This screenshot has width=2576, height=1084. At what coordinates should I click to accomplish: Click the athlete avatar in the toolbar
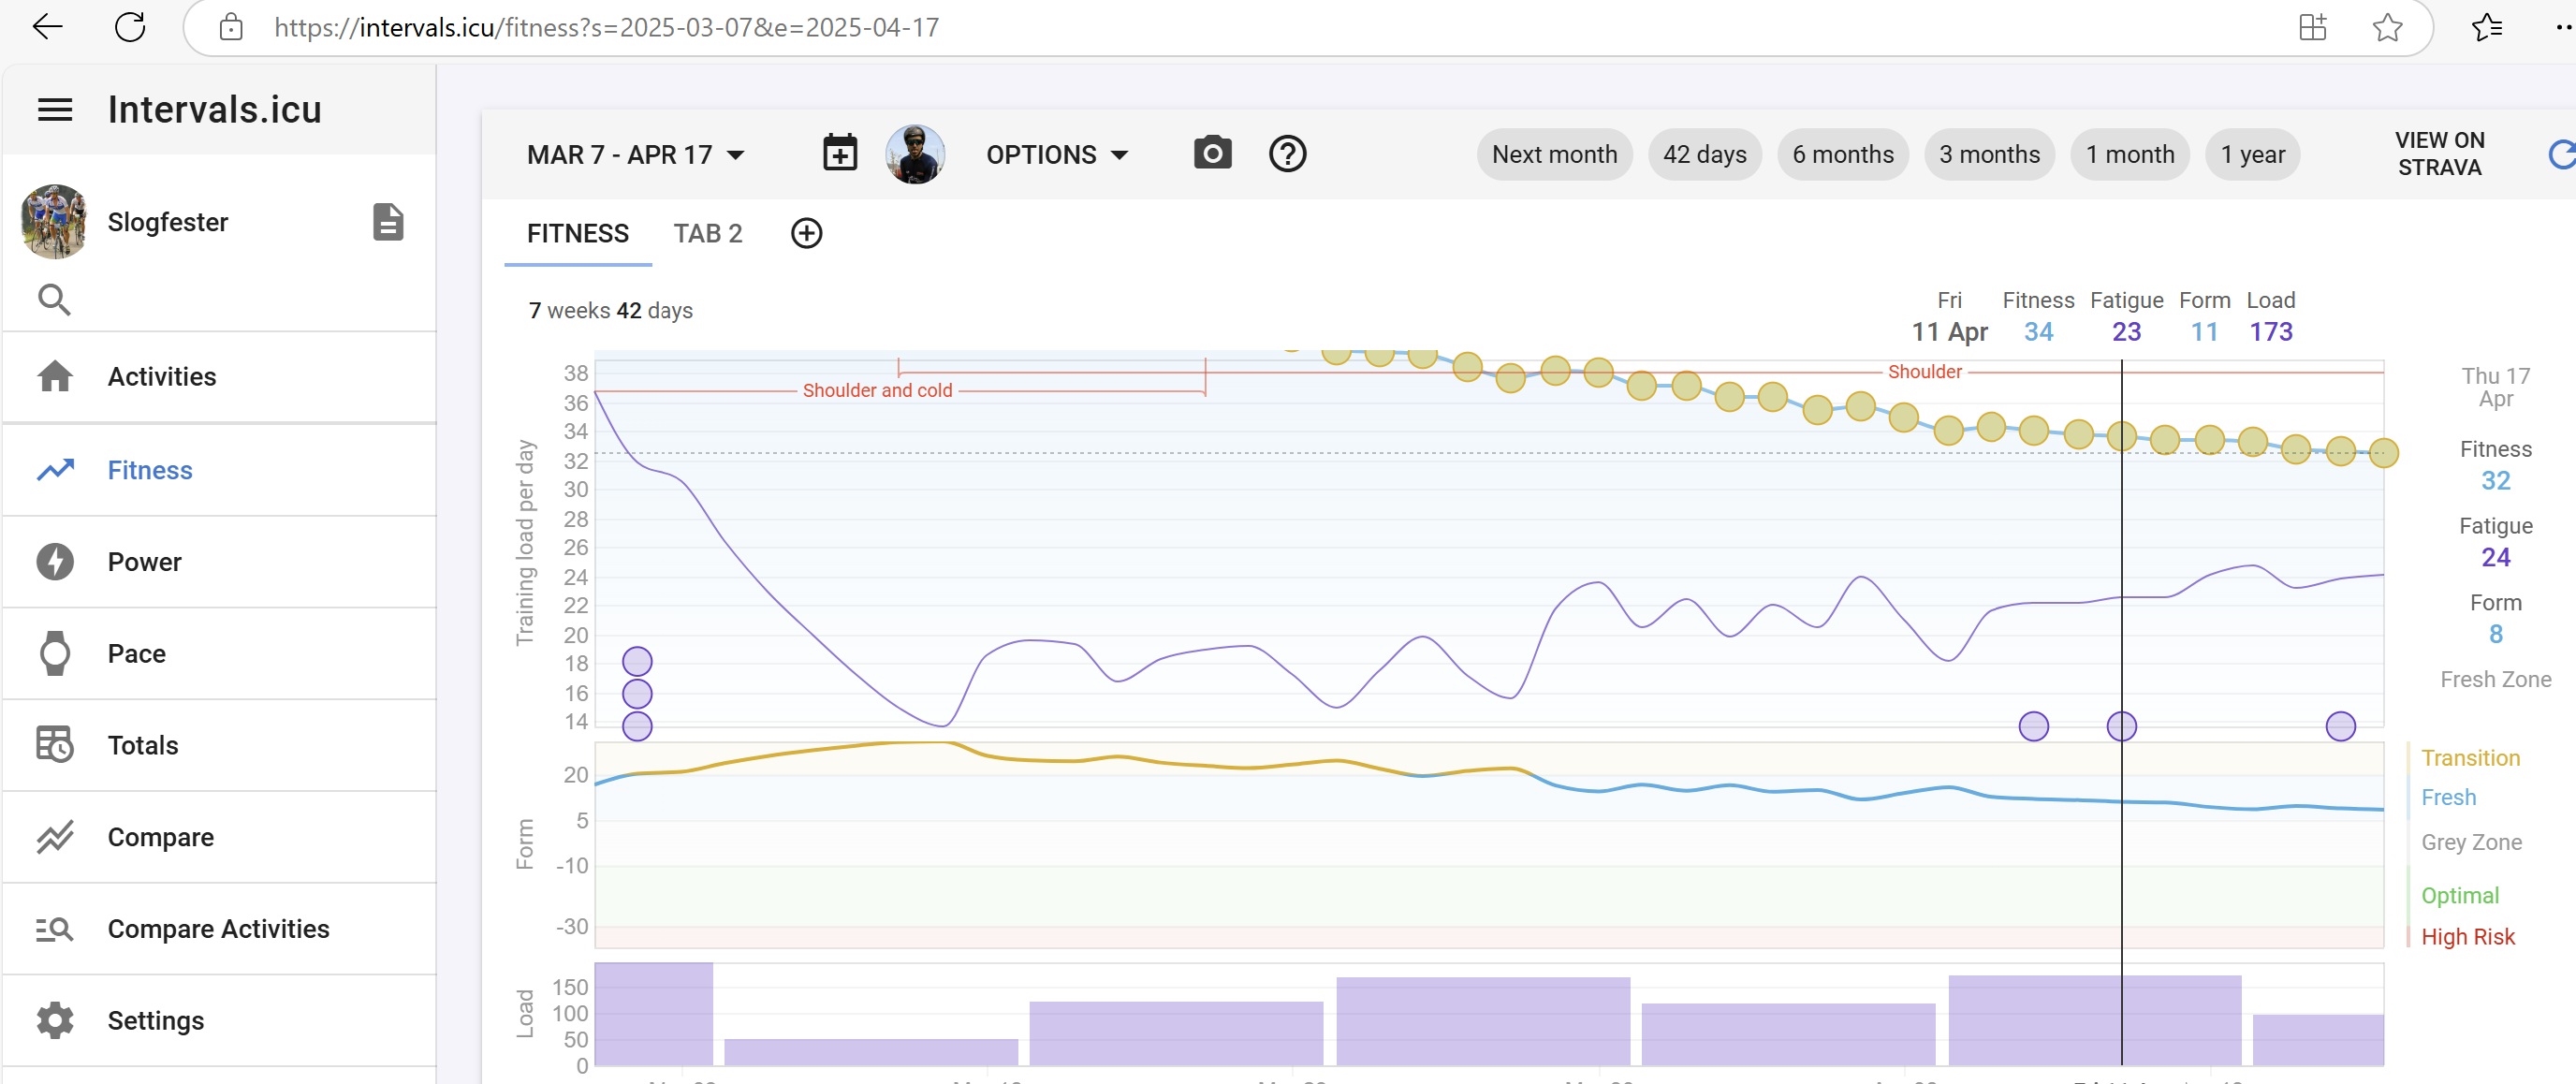click(x=914, y=154)
